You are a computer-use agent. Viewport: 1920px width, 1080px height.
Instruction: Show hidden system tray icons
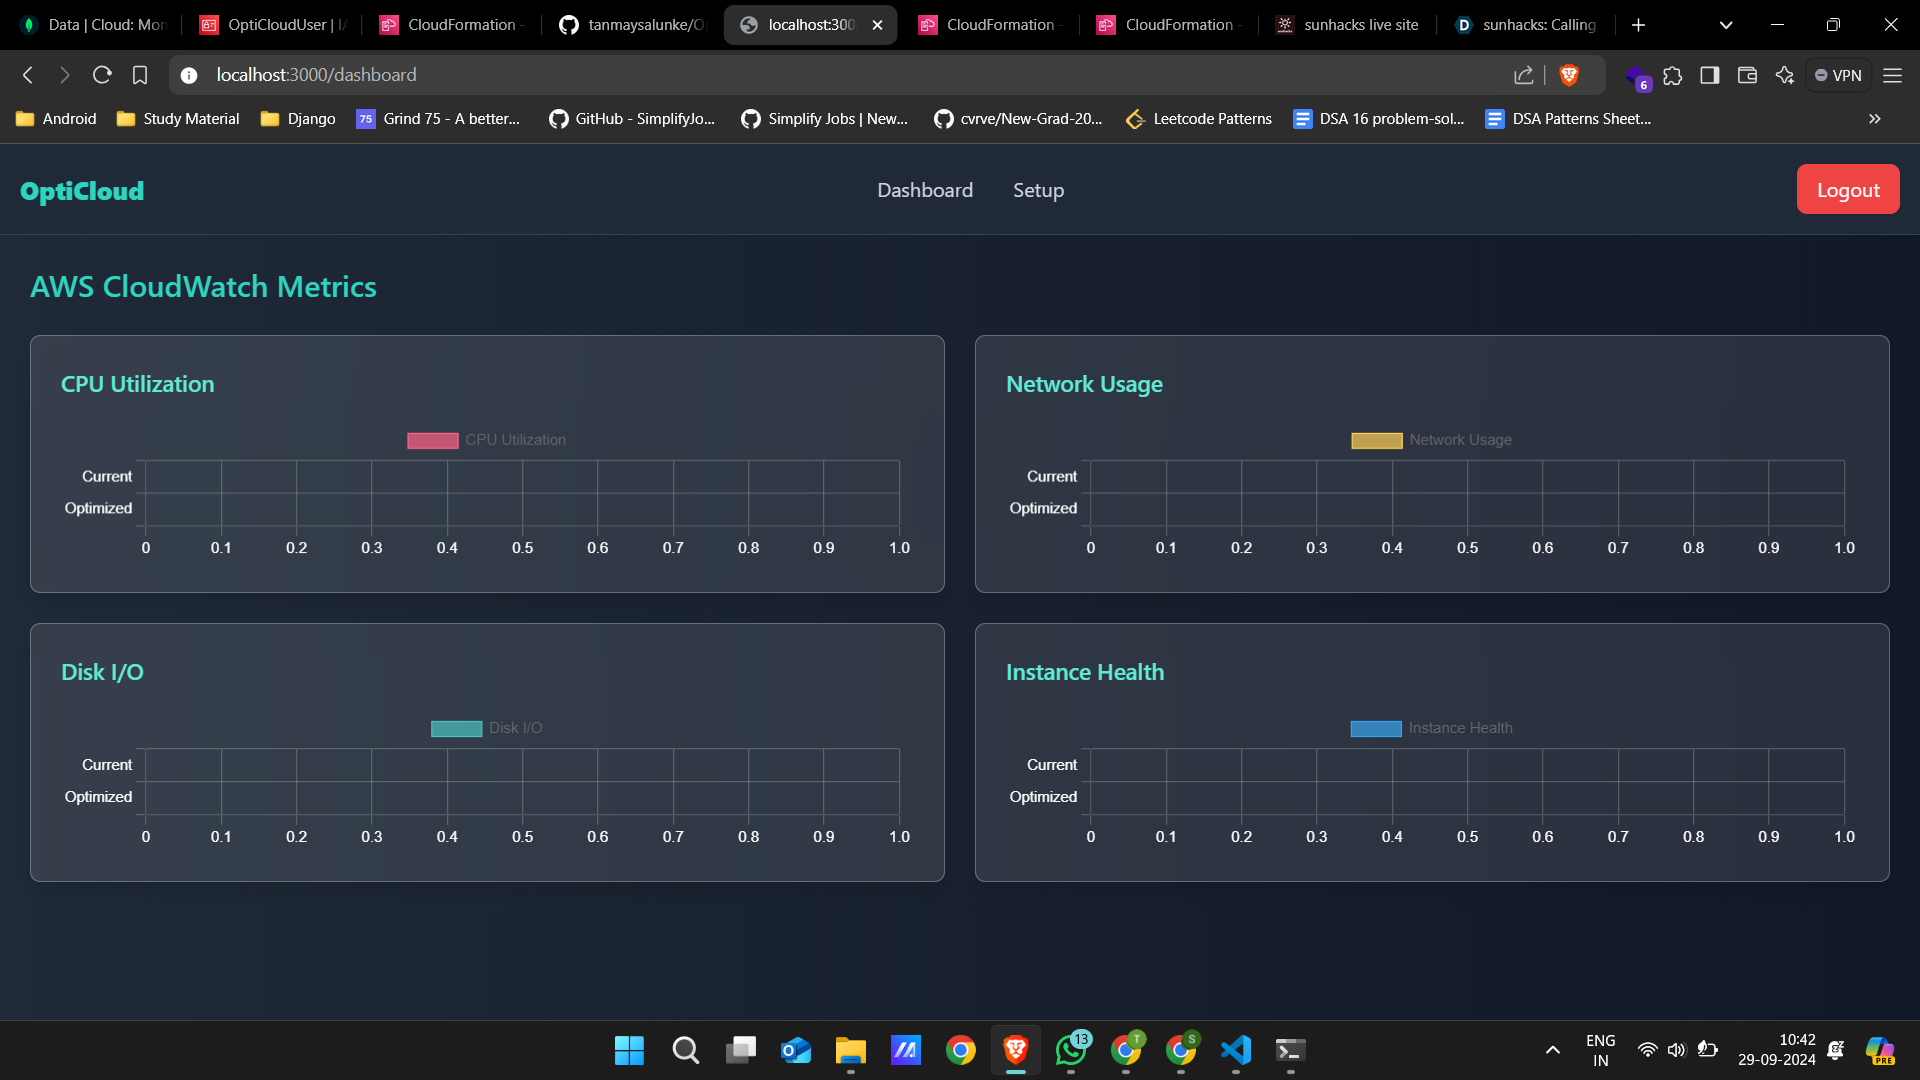[1552, 1050]
